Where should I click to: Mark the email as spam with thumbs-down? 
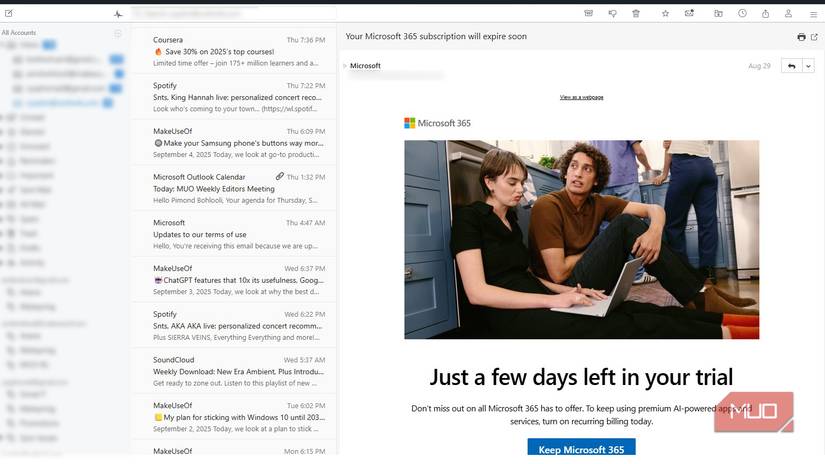[612, 14]
